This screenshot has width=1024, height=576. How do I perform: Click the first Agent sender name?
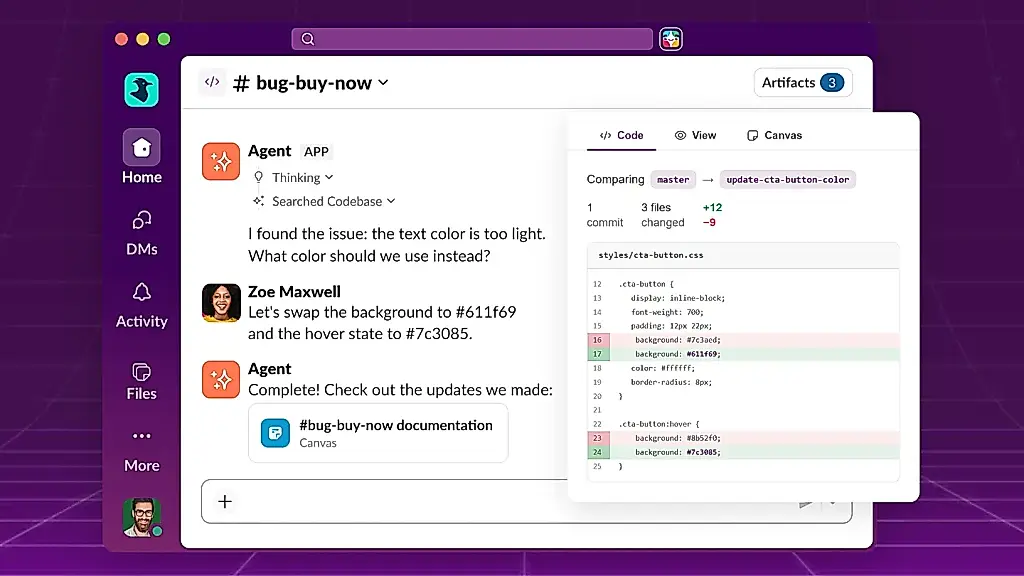tap(269, 151)
